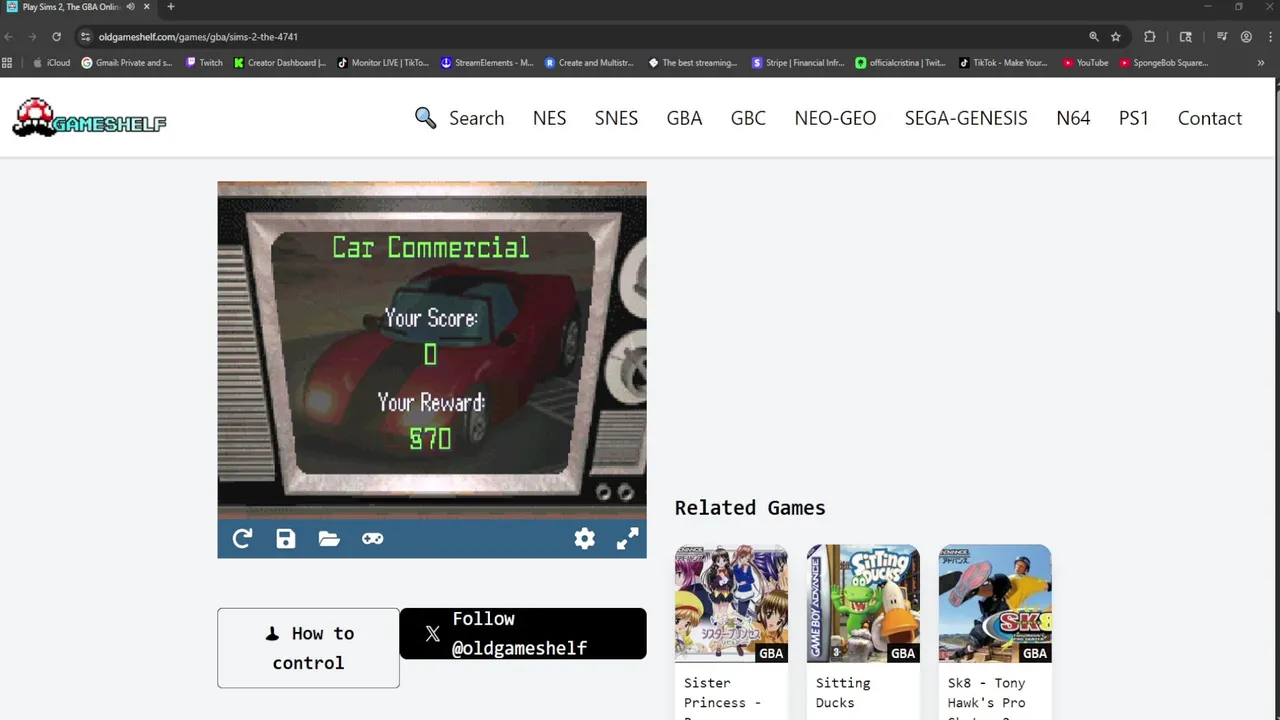The image size is (1280, 720).
Task: Show more bookmarks with the double chevron
Action: click(x=1260, y=63)
